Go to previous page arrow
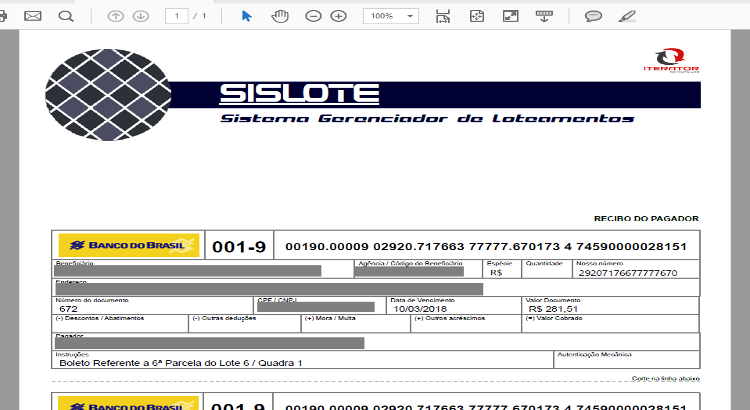750x410 pixels. click(x=115, y=16)
